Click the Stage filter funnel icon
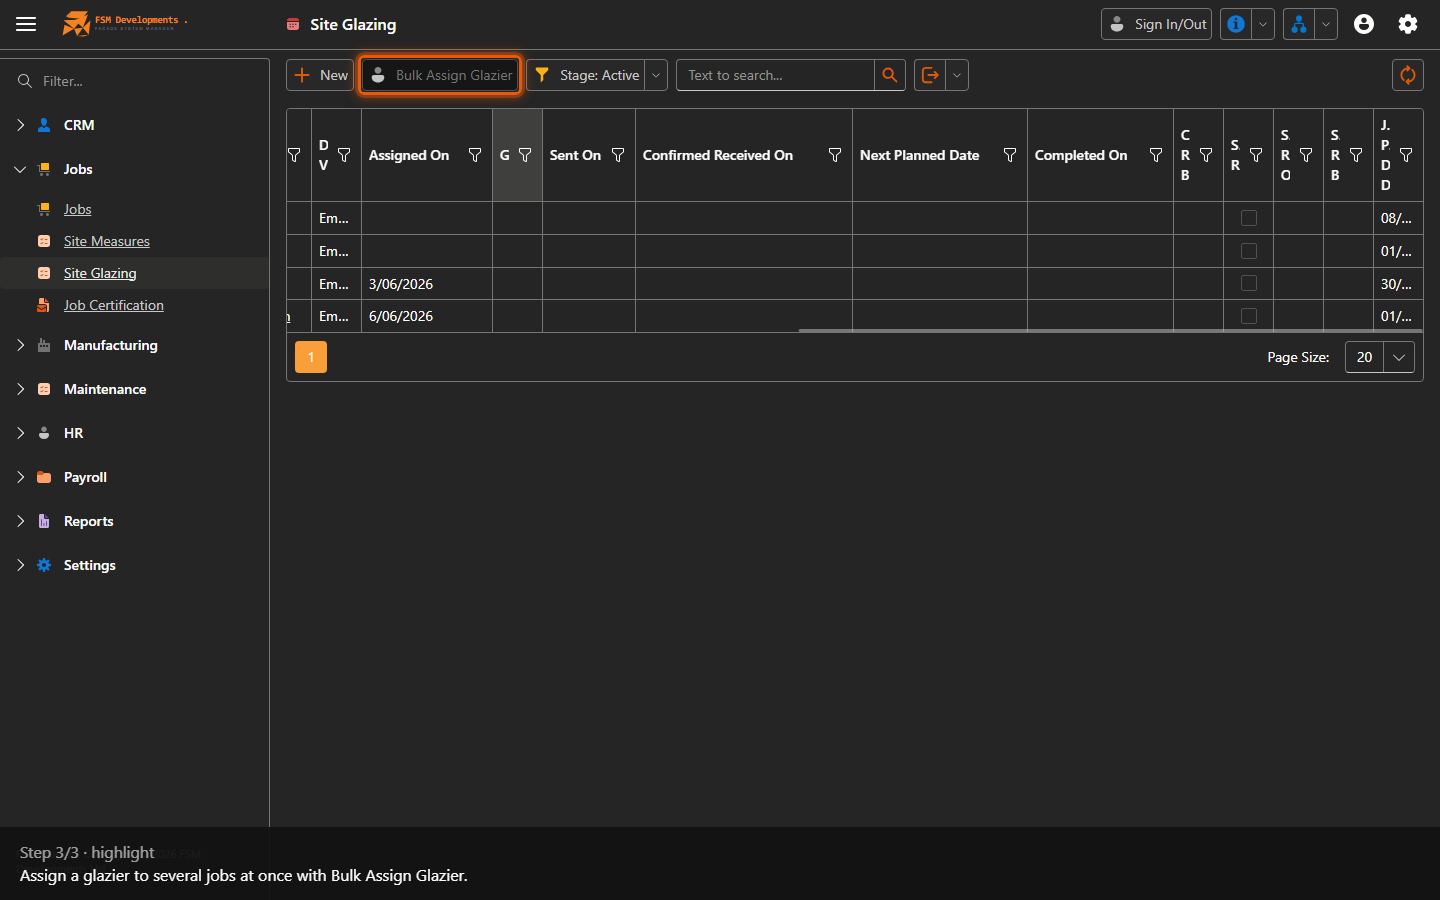This screenshot has height=900, width=1440. (542, 75)
